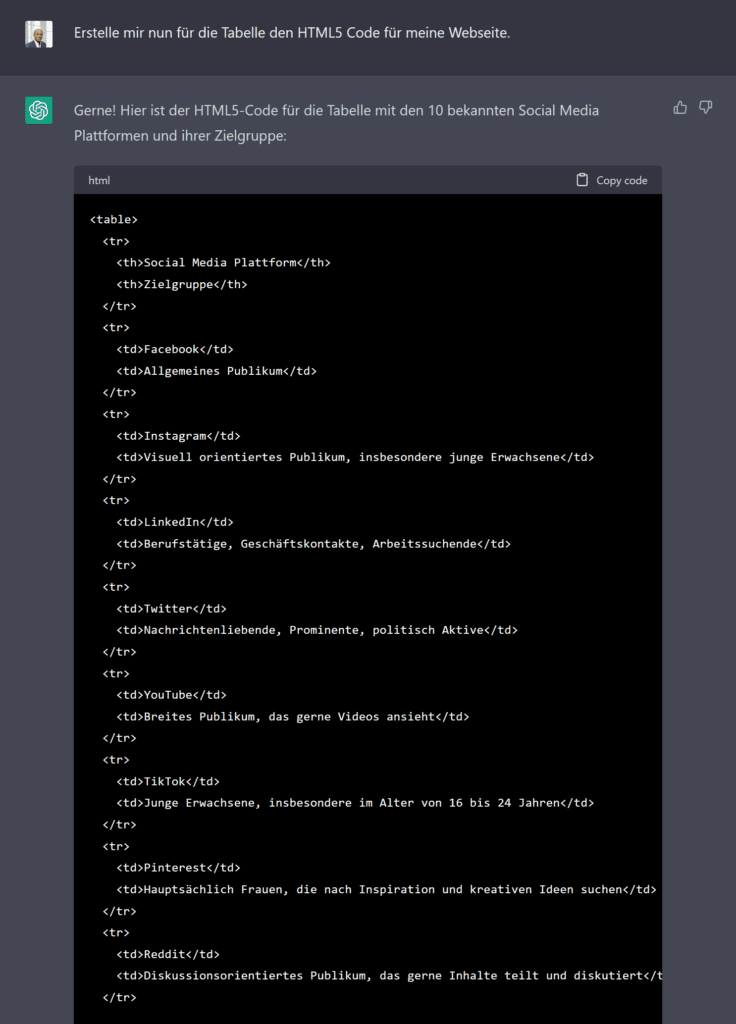Click the Diskussionsorientiertes Publikum code line
The image size is (736, 1024).
tap(389, 976)
